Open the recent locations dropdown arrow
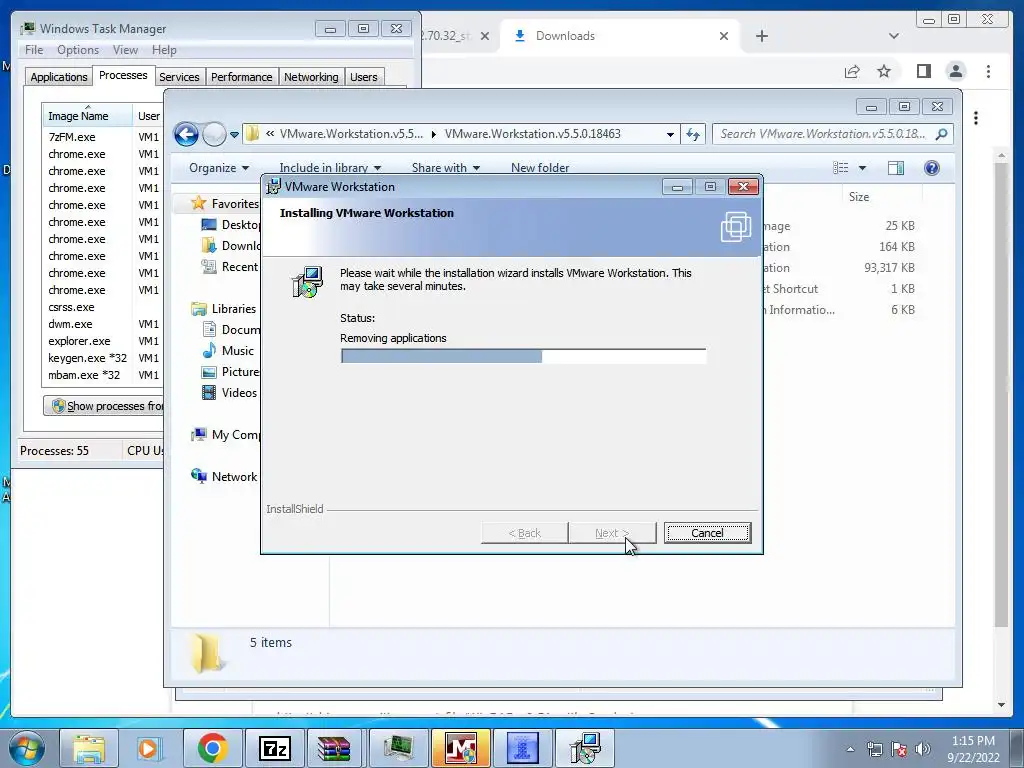 [234, 135]
